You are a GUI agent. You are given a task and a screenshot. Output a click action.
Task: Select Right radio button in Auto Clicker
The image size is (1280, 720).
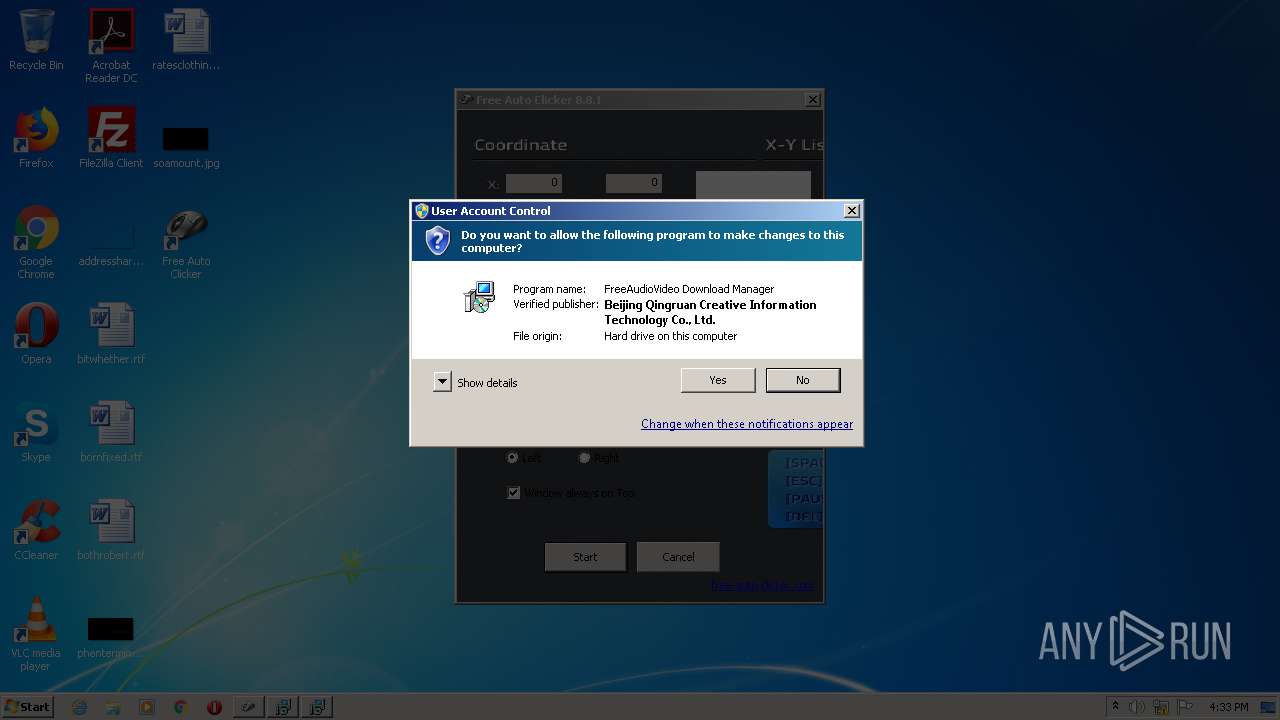584,457
